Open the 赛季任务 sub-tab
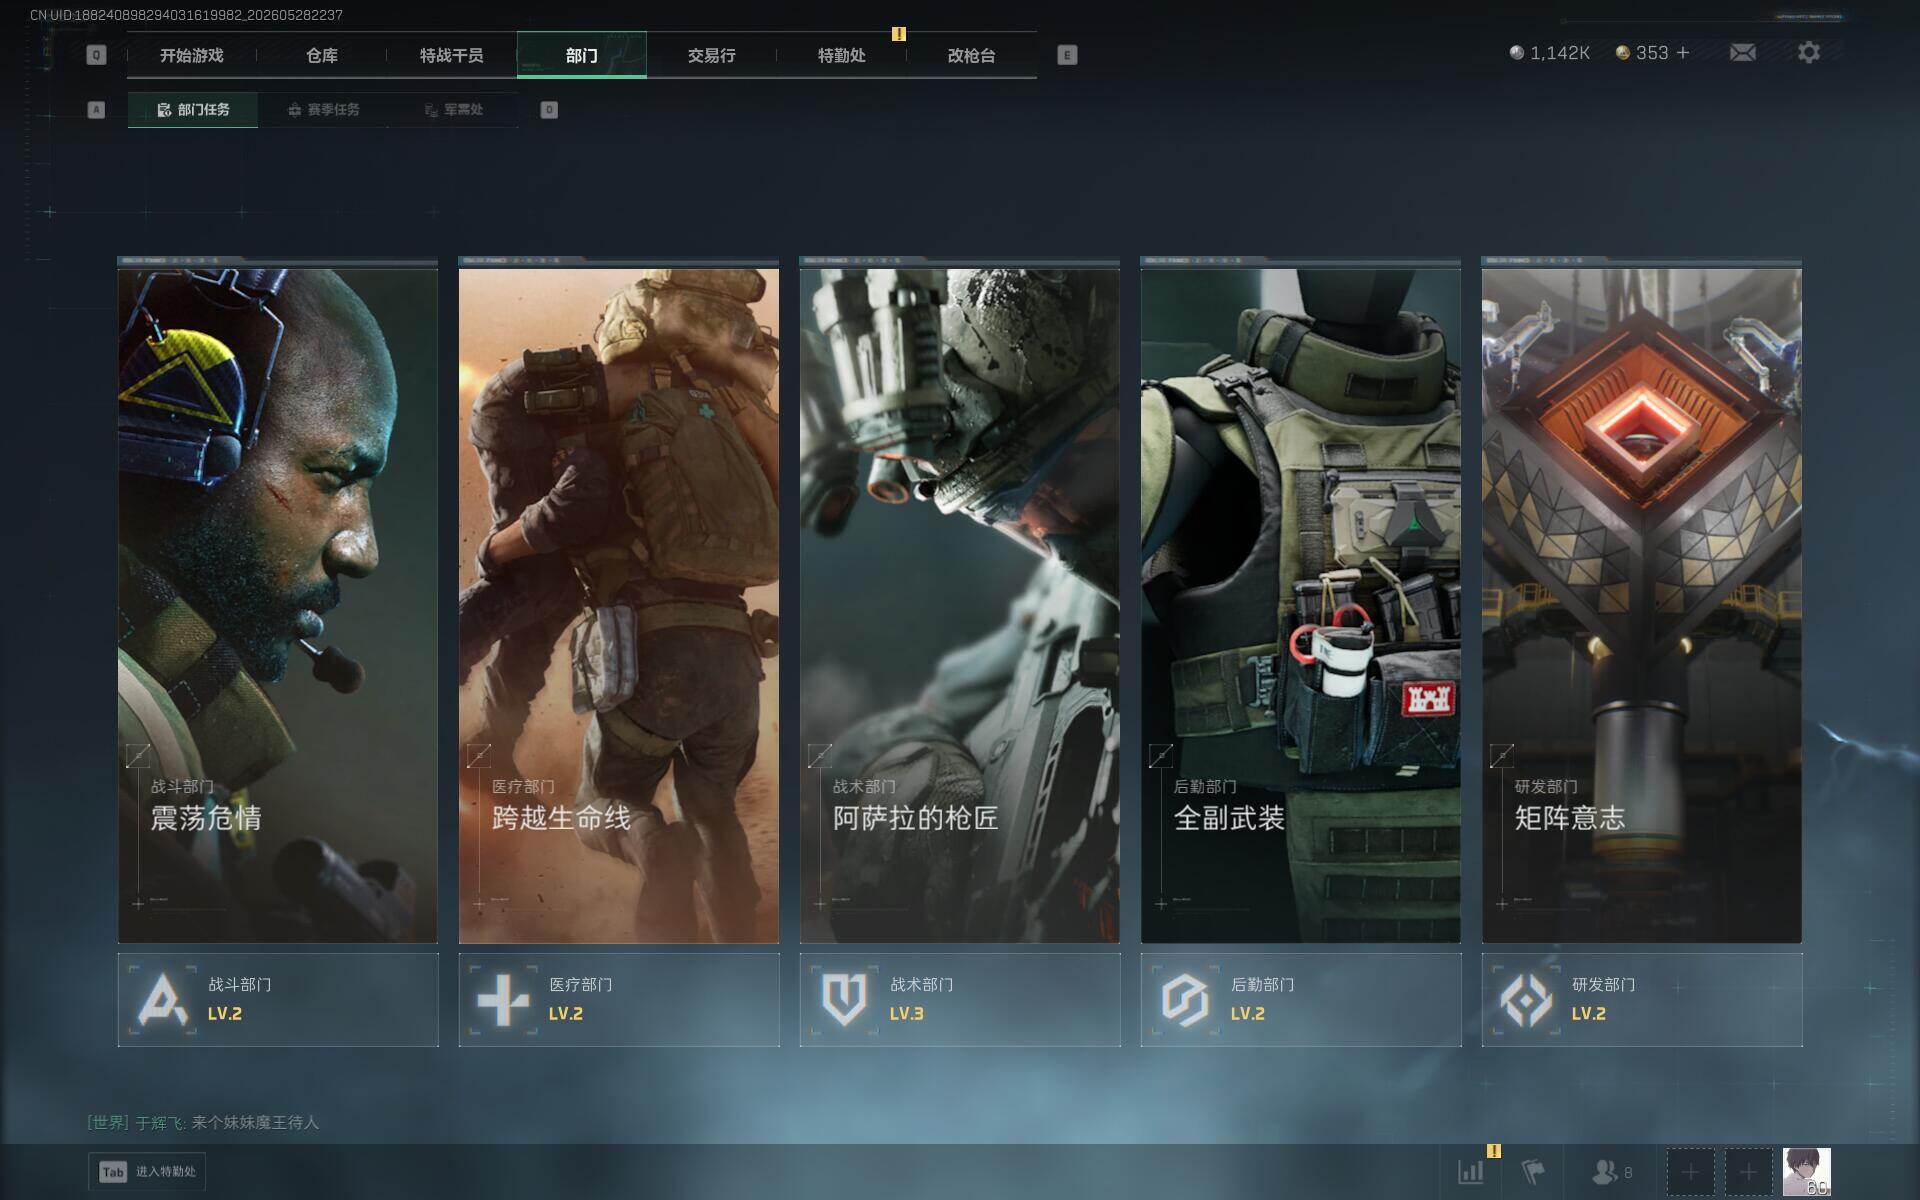This screenshot has height=1200, width=1920. pyautogui.click(x=323, y=110)
